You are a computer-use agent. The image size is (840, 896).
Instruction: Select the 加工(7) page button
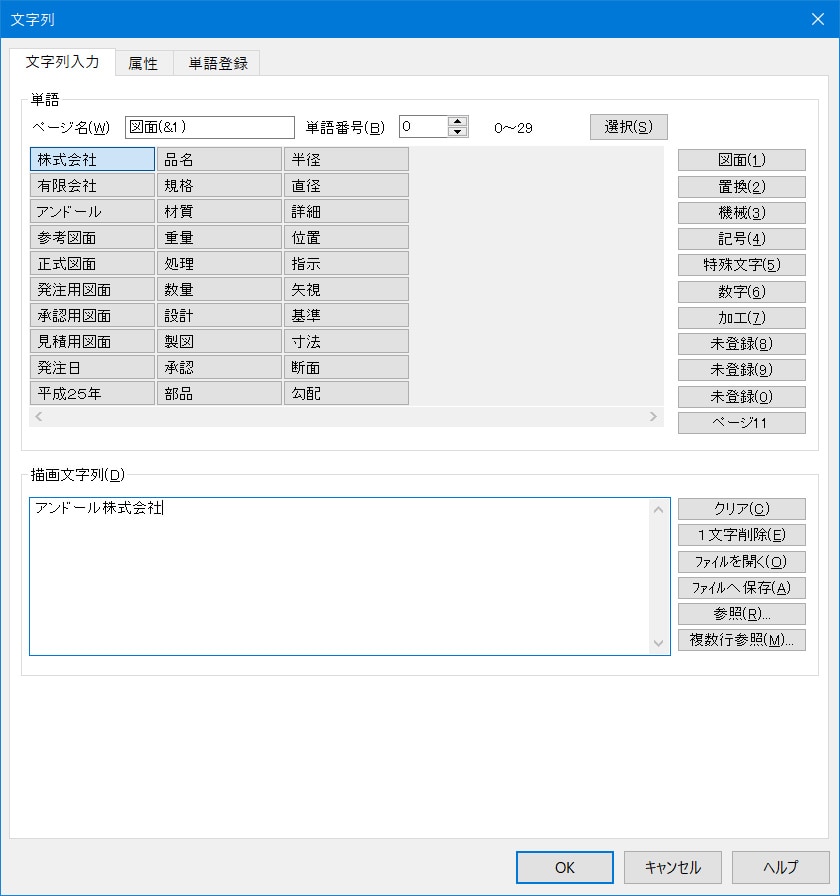[x=741, y=318]
